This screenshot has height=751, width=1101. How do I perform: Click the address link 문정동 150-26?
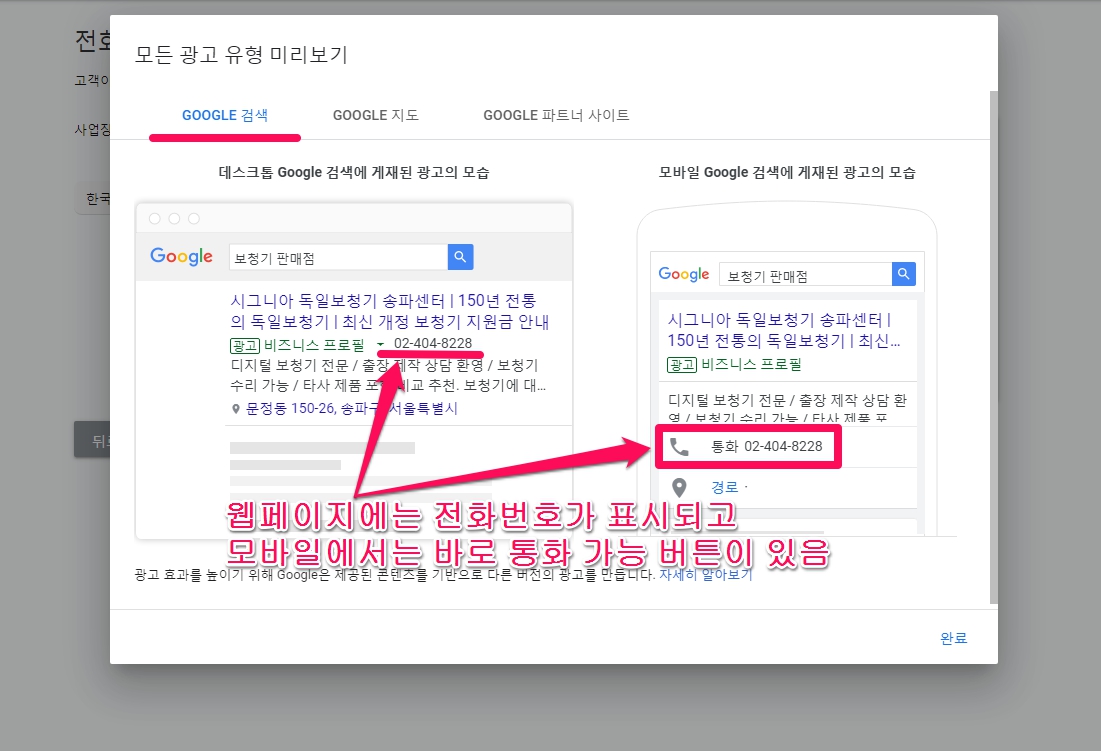click(x=351, y=408)
